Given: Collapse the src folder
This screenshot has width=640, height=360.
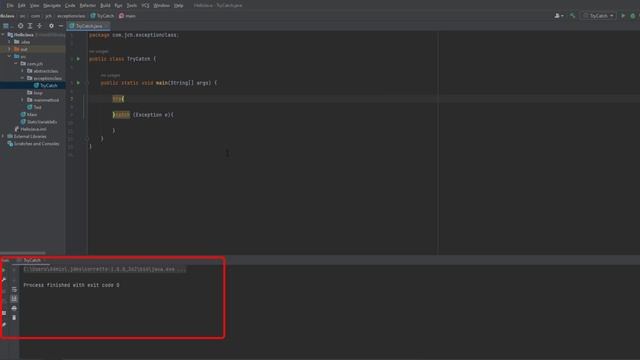Looking at the screenshot, I should (10, 56).
